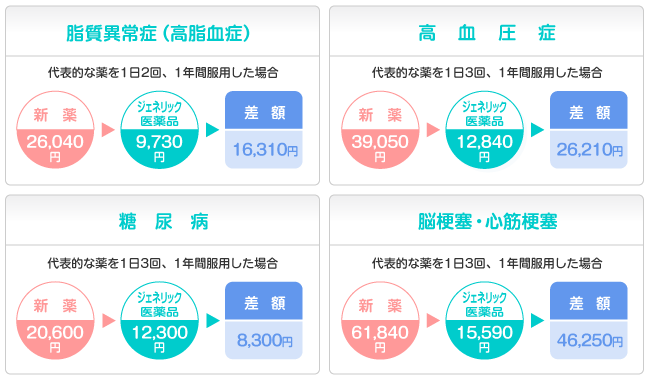This screenshot has width=649, height=379.
Task: Click the pink 新薬 39,050円 circle
Action: pyautogui.click(x=380, y=130)
